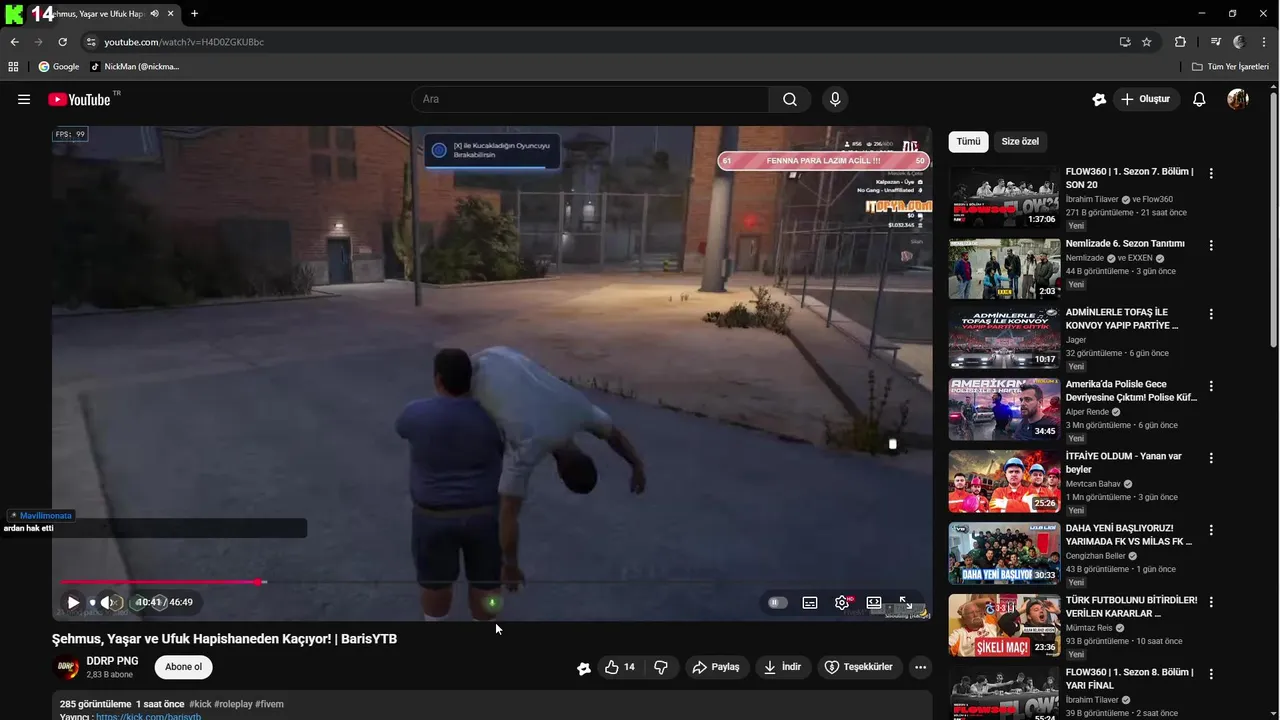Open Tüm Yer İşaretleri bookmarks folder
1280x720 pixels.
(x=1230, y=67)
